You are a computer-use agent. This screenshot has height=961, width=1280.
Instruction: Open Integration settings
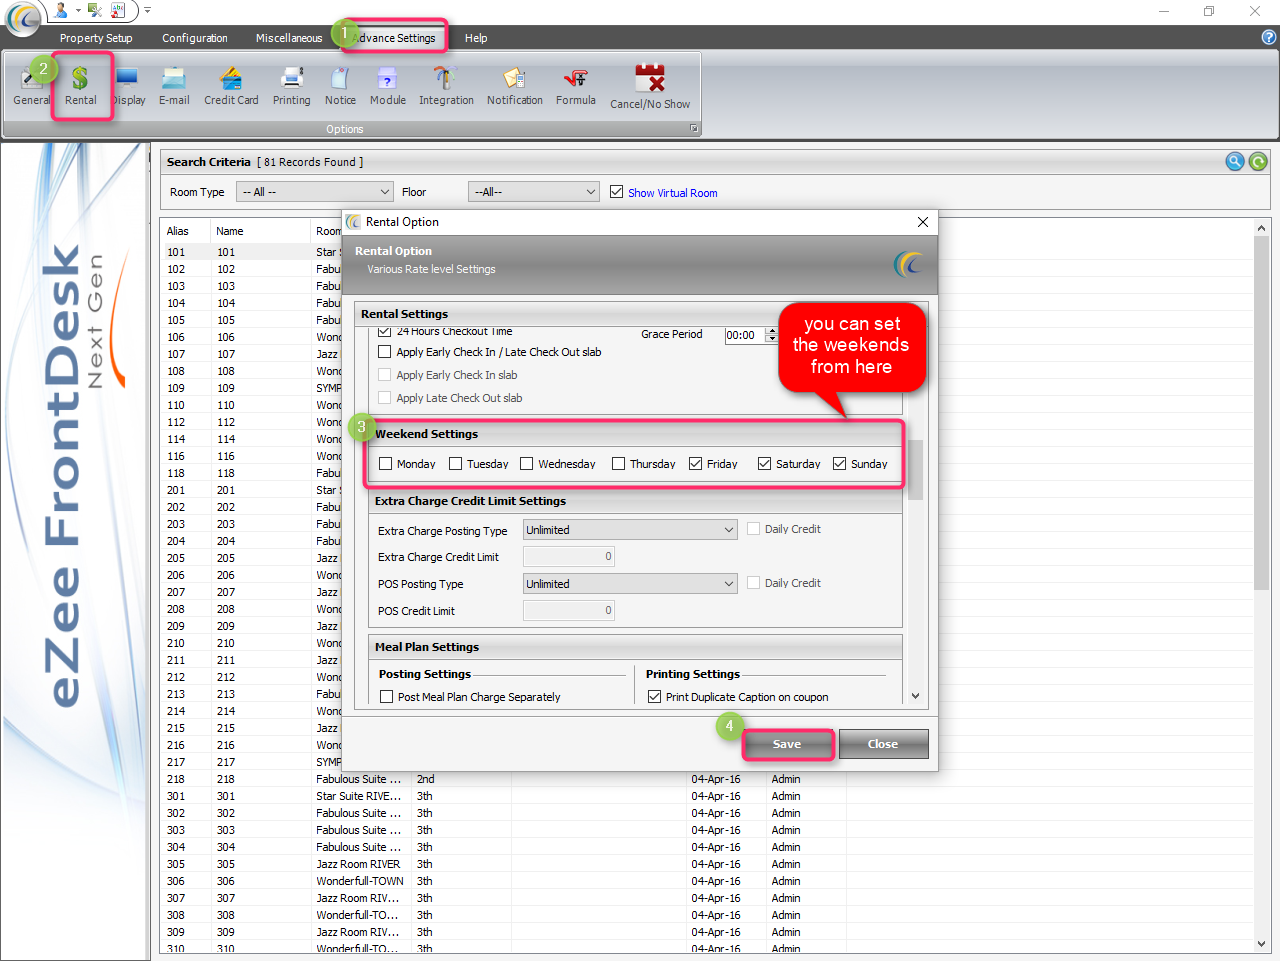(x=446, y=87)
